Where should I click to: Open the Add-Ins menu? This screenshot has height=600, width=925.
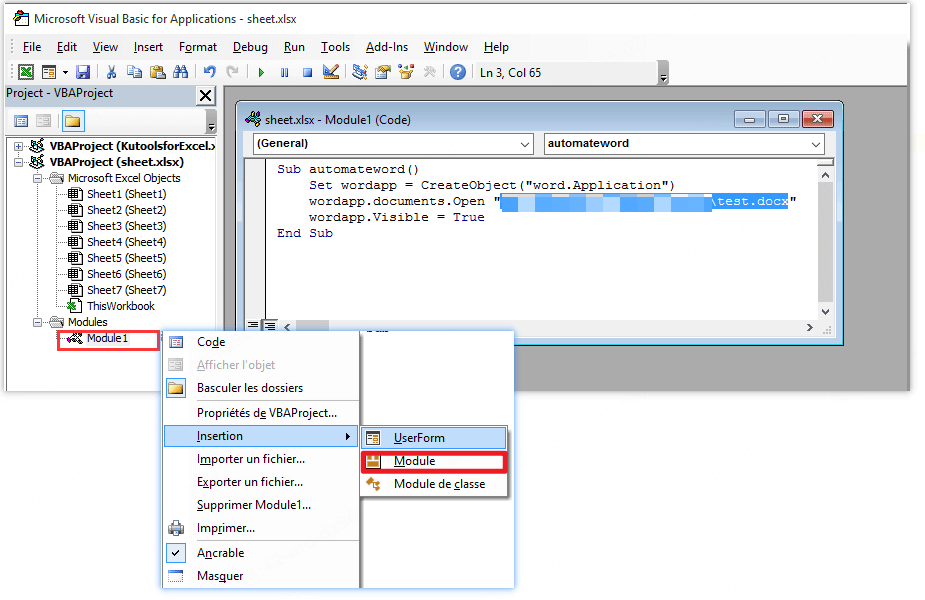(x=386, y=47)
